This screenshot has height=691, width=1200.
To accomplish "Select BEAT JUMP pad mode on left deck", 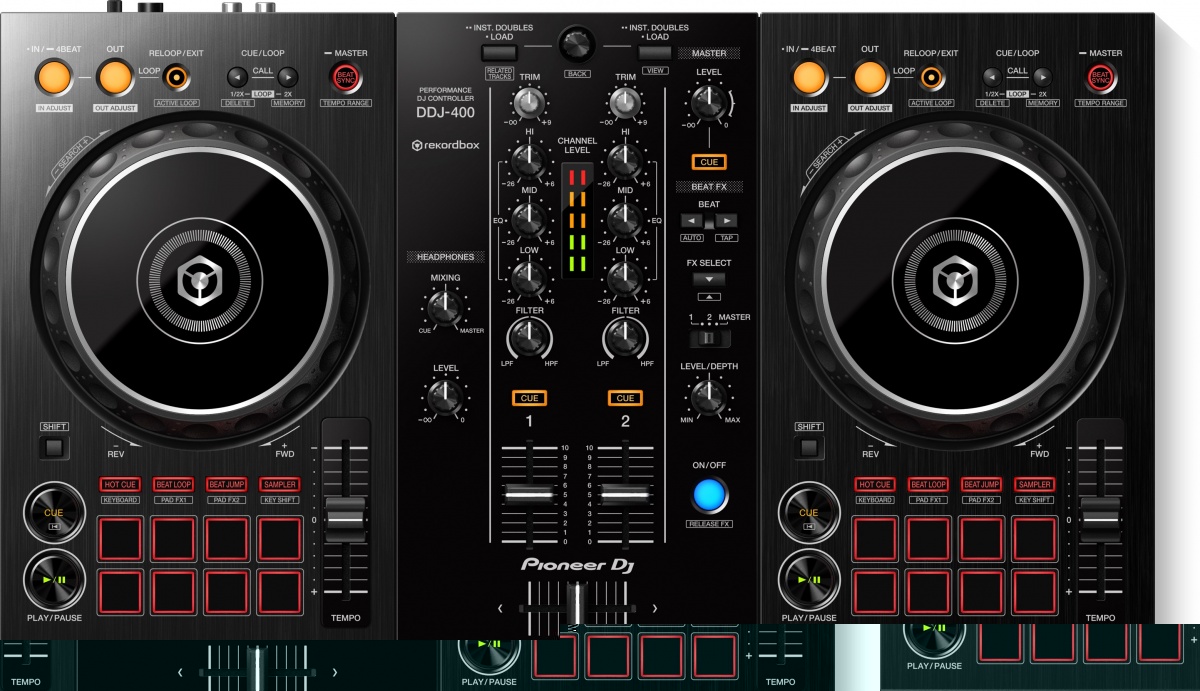I will pyautogui.click(x=226, y=484).
